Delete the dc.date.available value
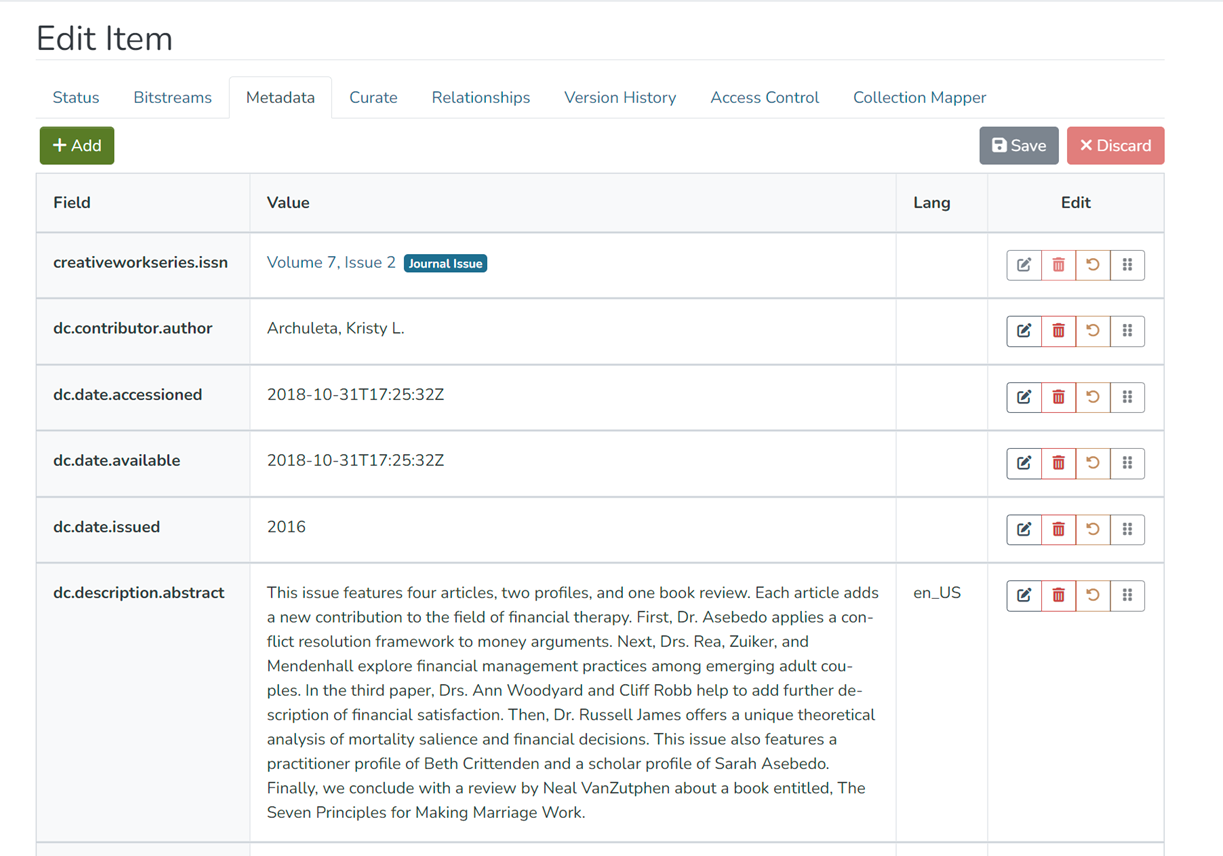1223x856 pixels. 1058,462
